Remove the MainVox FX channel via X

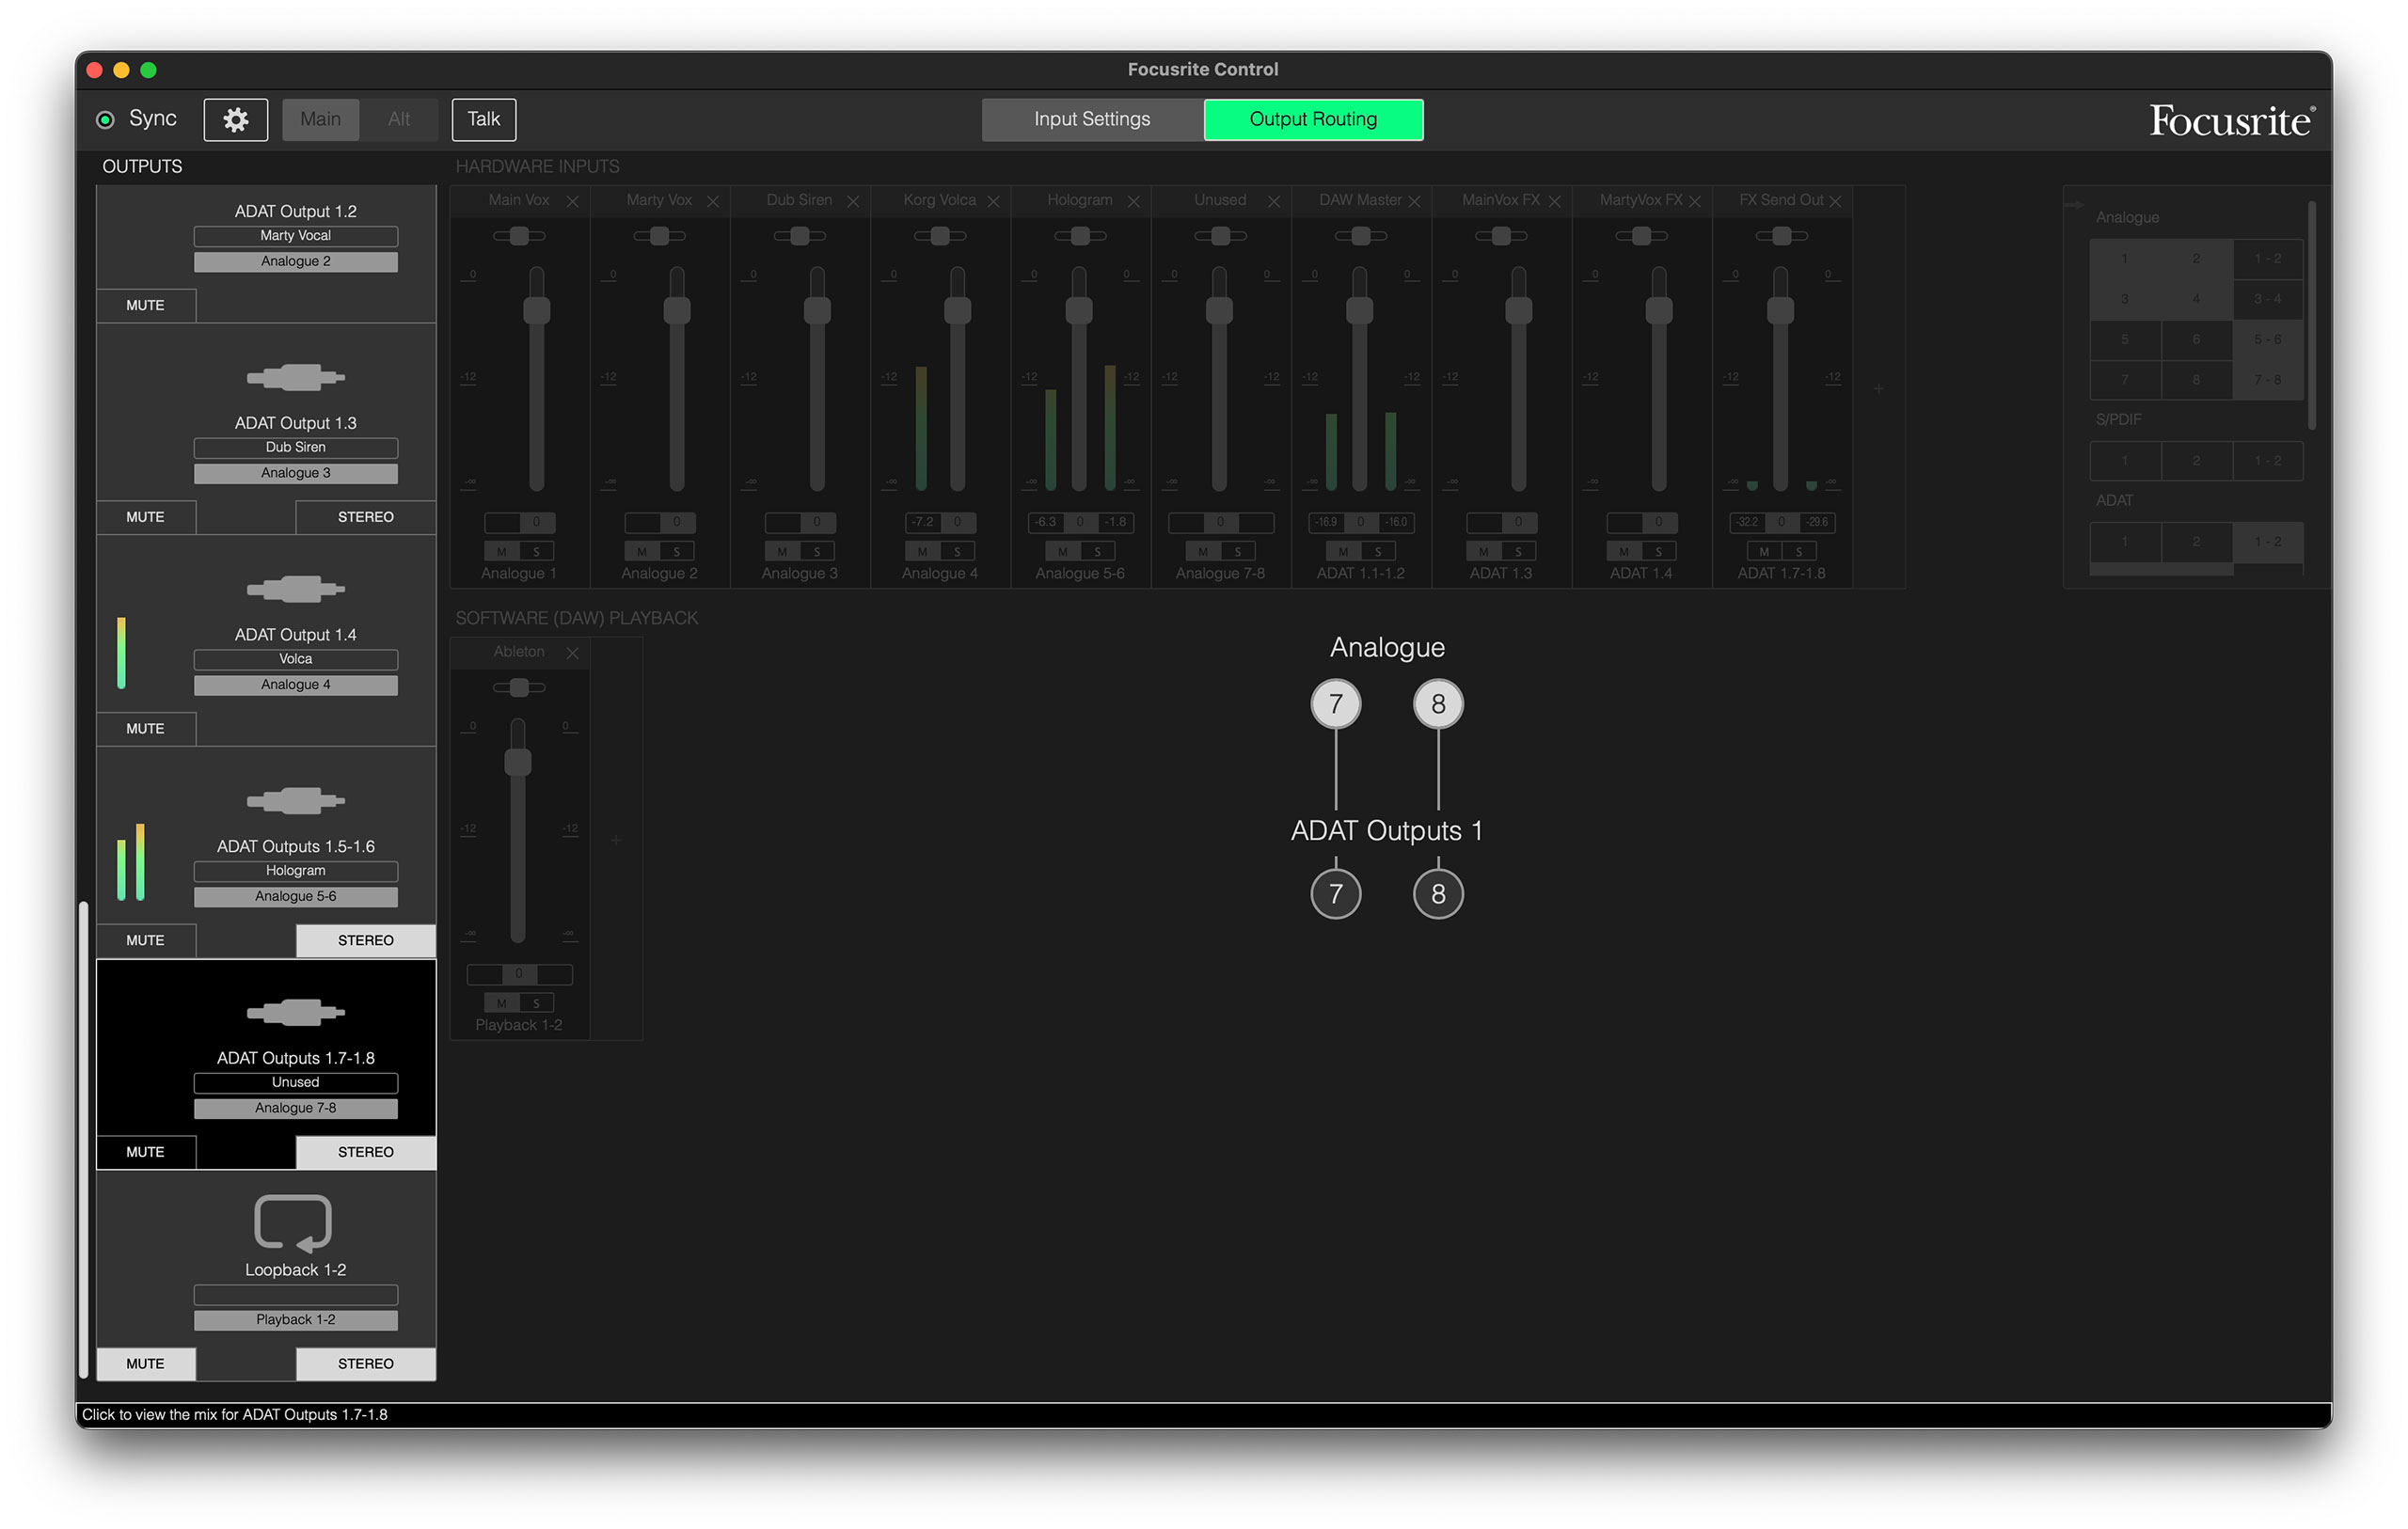(1555, 201)
